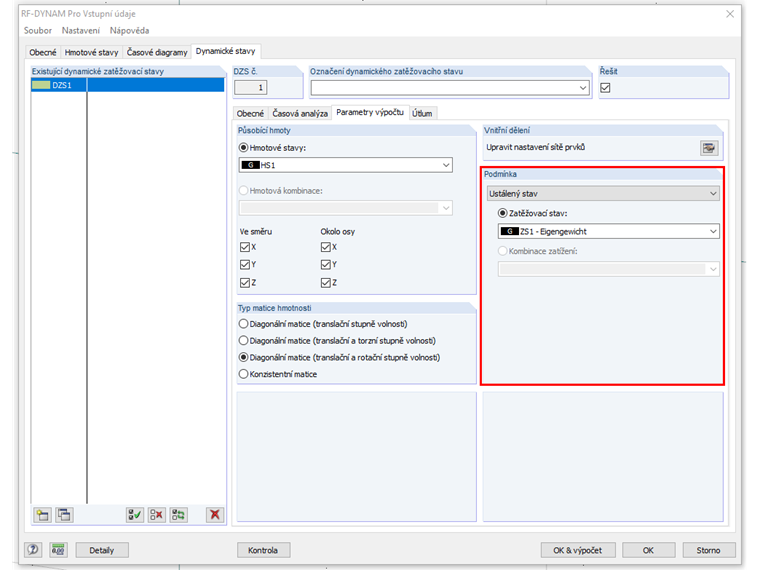The image size is (760, 570).
Task: Select the DZS1 row in the list
Action: pyautogui.click(x=128, y=85)
